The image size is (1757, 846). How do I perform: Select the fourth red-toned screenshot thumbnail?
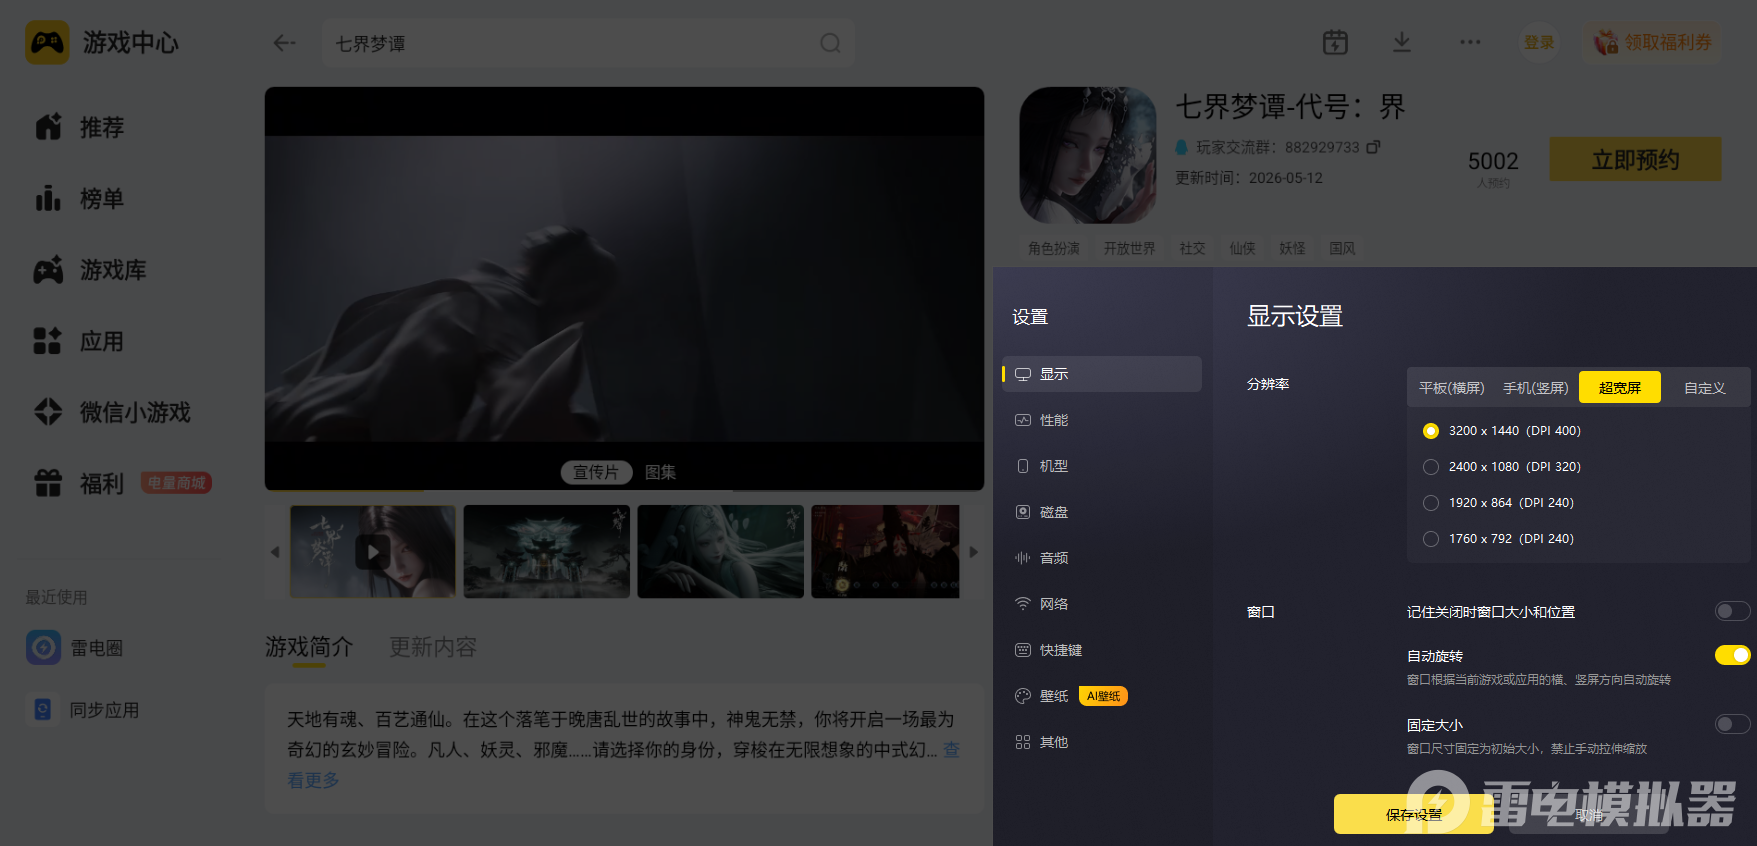[x=885, y=552]
